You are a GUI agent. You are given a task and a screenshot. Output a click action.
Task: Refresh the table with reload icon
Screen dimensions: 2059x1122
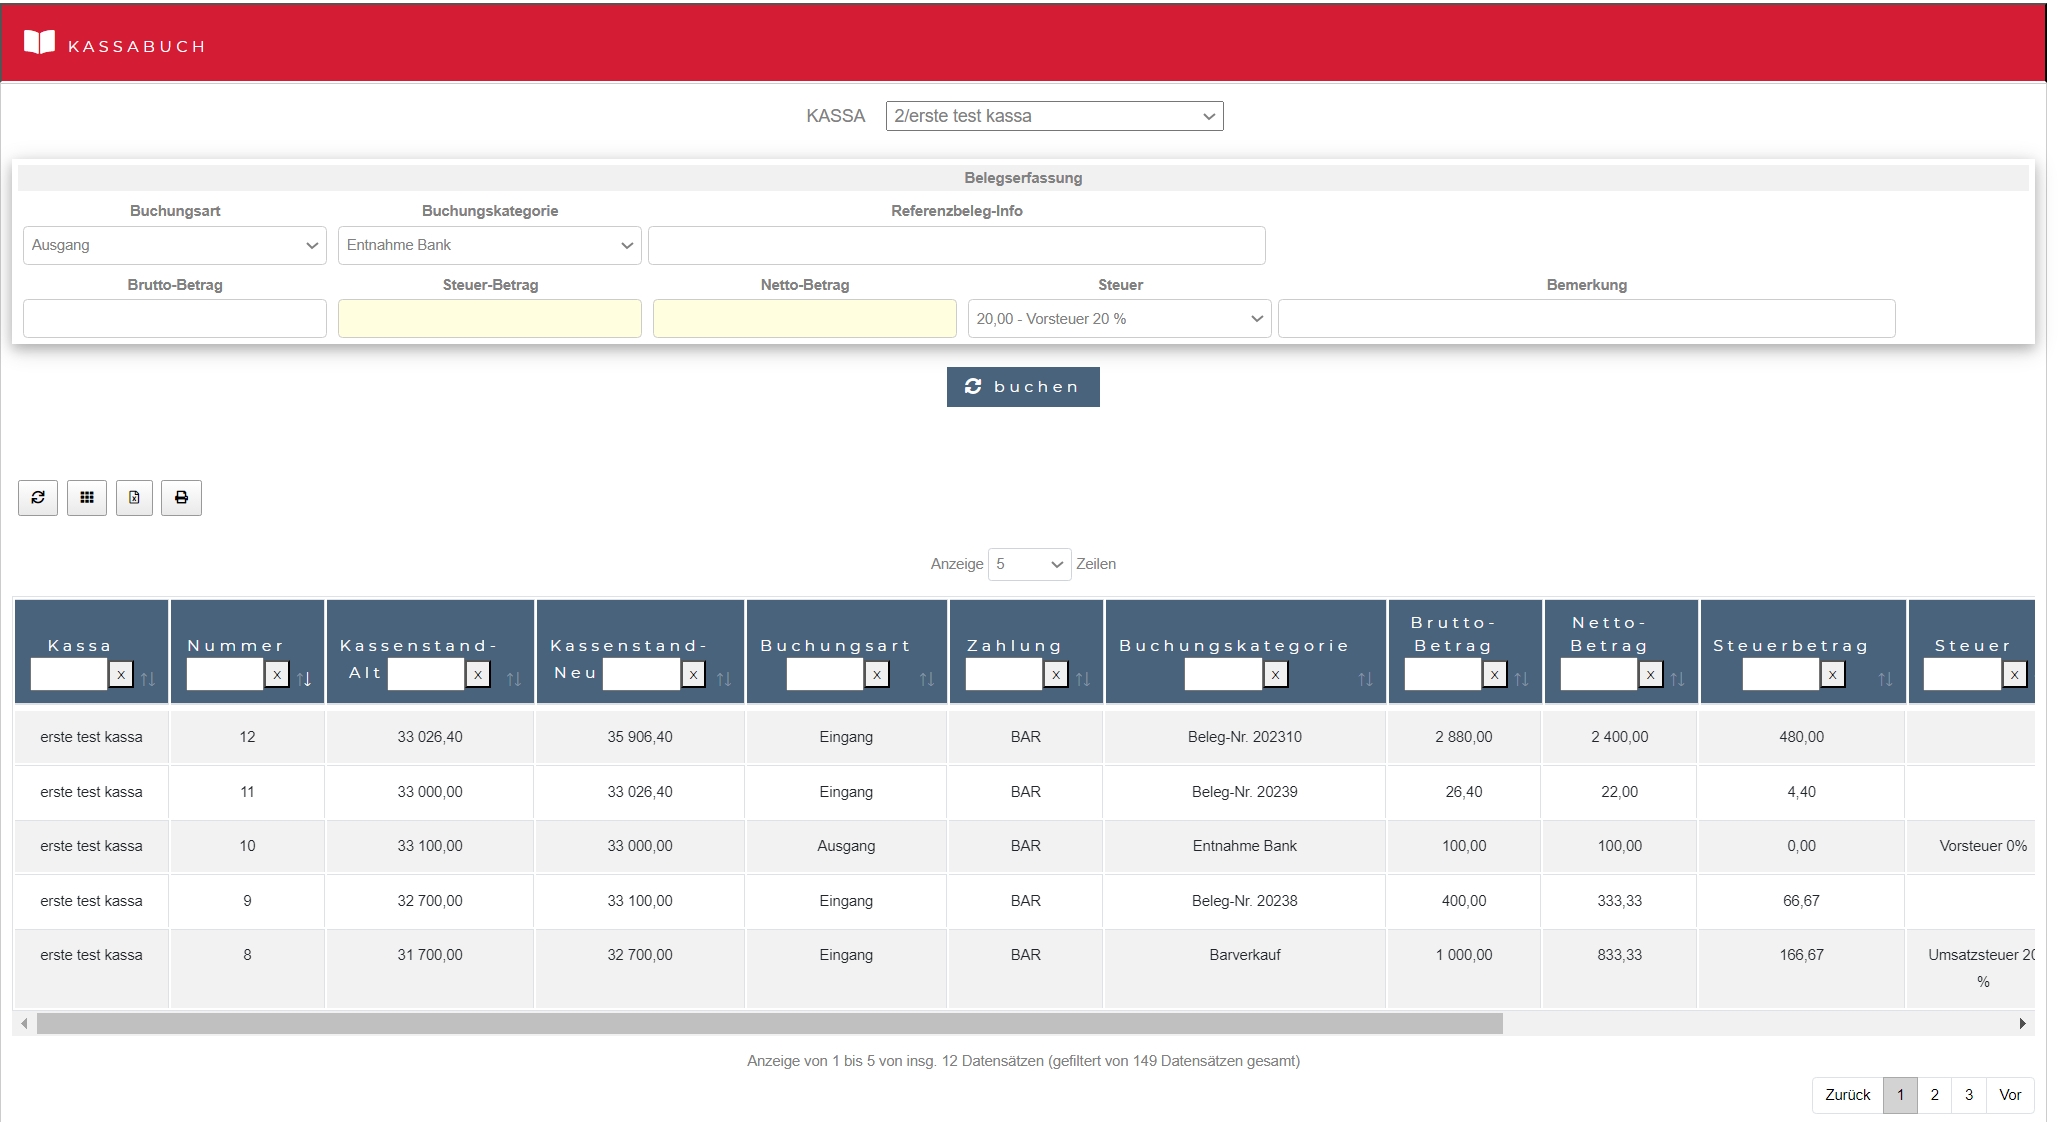pos(38,497)
